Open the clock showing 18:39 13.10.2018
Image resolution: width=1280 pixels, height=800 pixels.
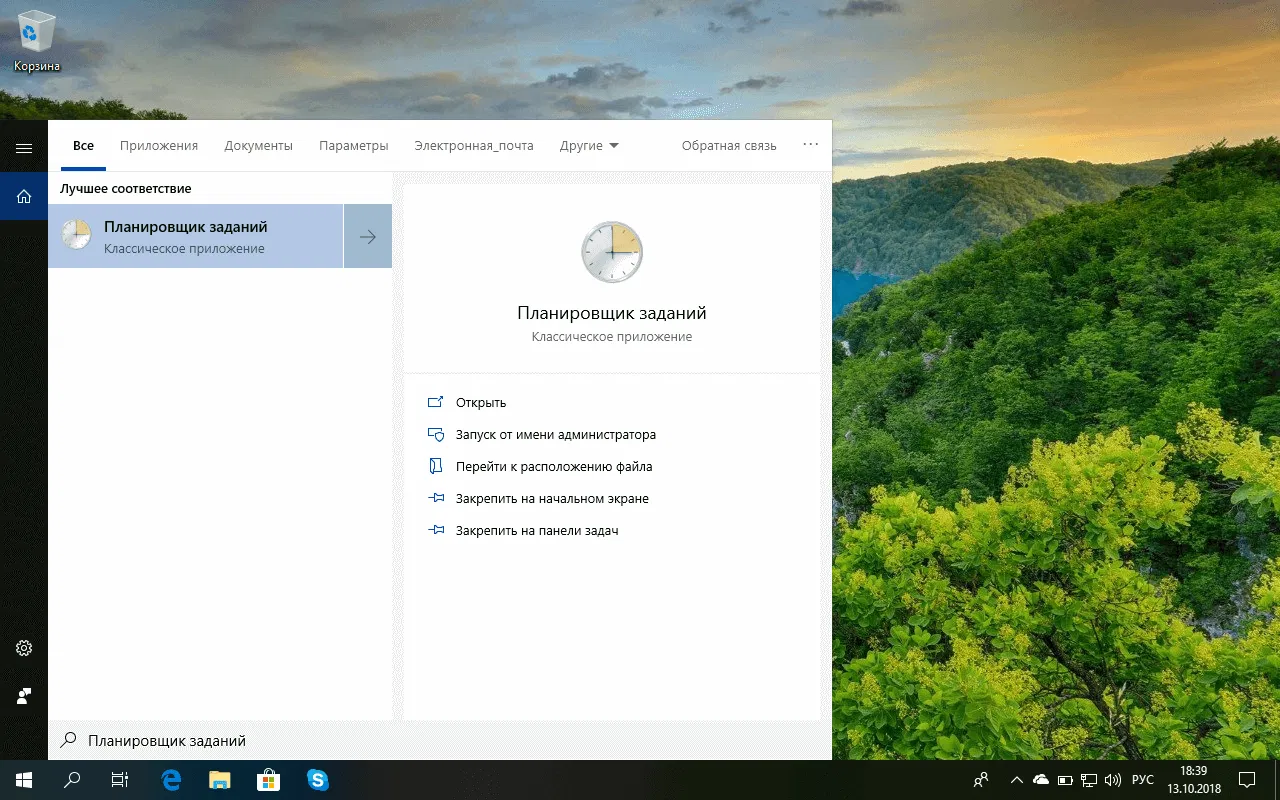pyautogui.click(x=1193, y=780)
